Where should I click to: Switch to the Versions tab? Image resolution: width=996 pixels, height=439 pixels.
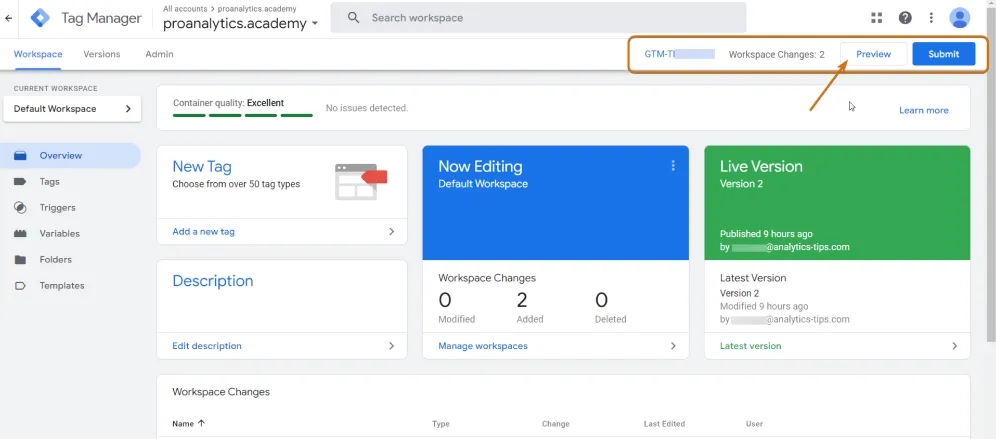click(x=102, y=54)
